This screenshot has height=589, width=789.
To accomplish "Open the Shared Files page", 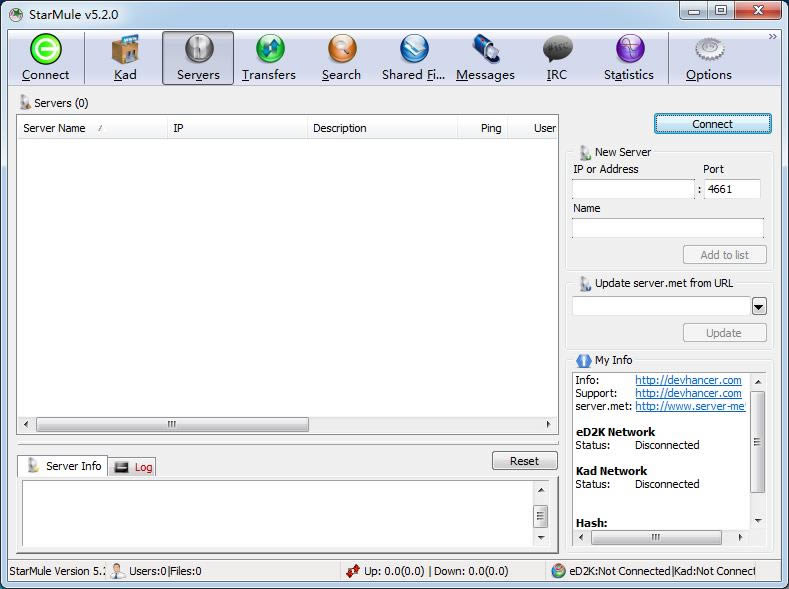I will (414, 57).
